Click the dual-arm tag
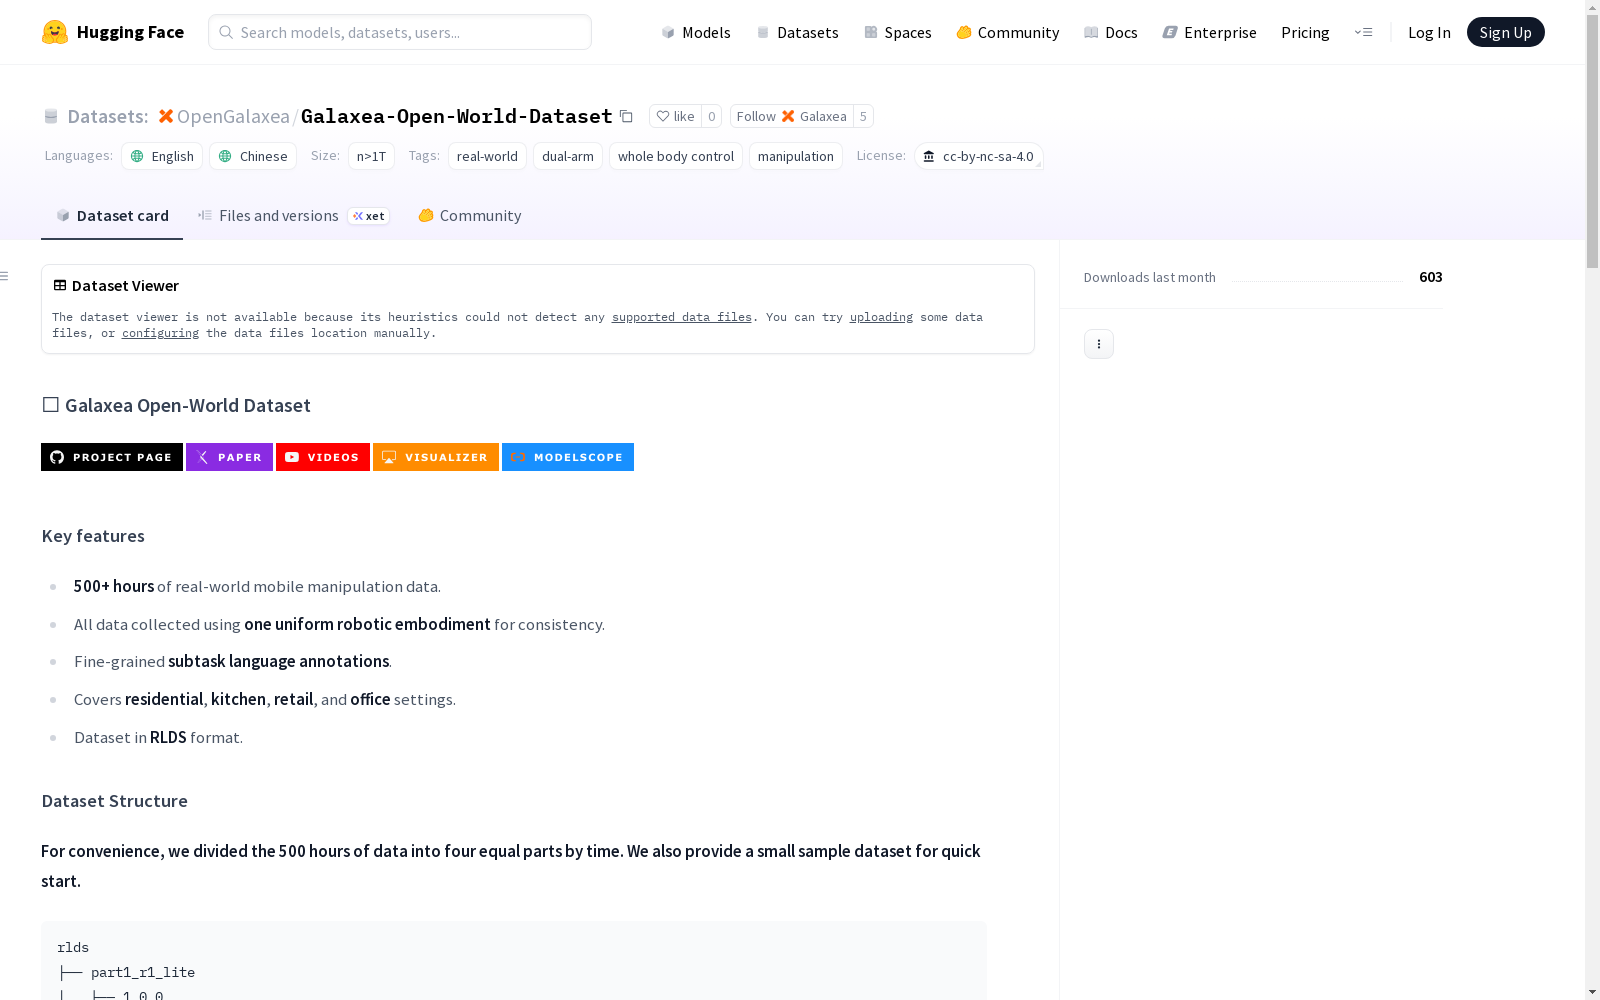This screenshot has width=1600, height=1000. click(x=568, y=156)
